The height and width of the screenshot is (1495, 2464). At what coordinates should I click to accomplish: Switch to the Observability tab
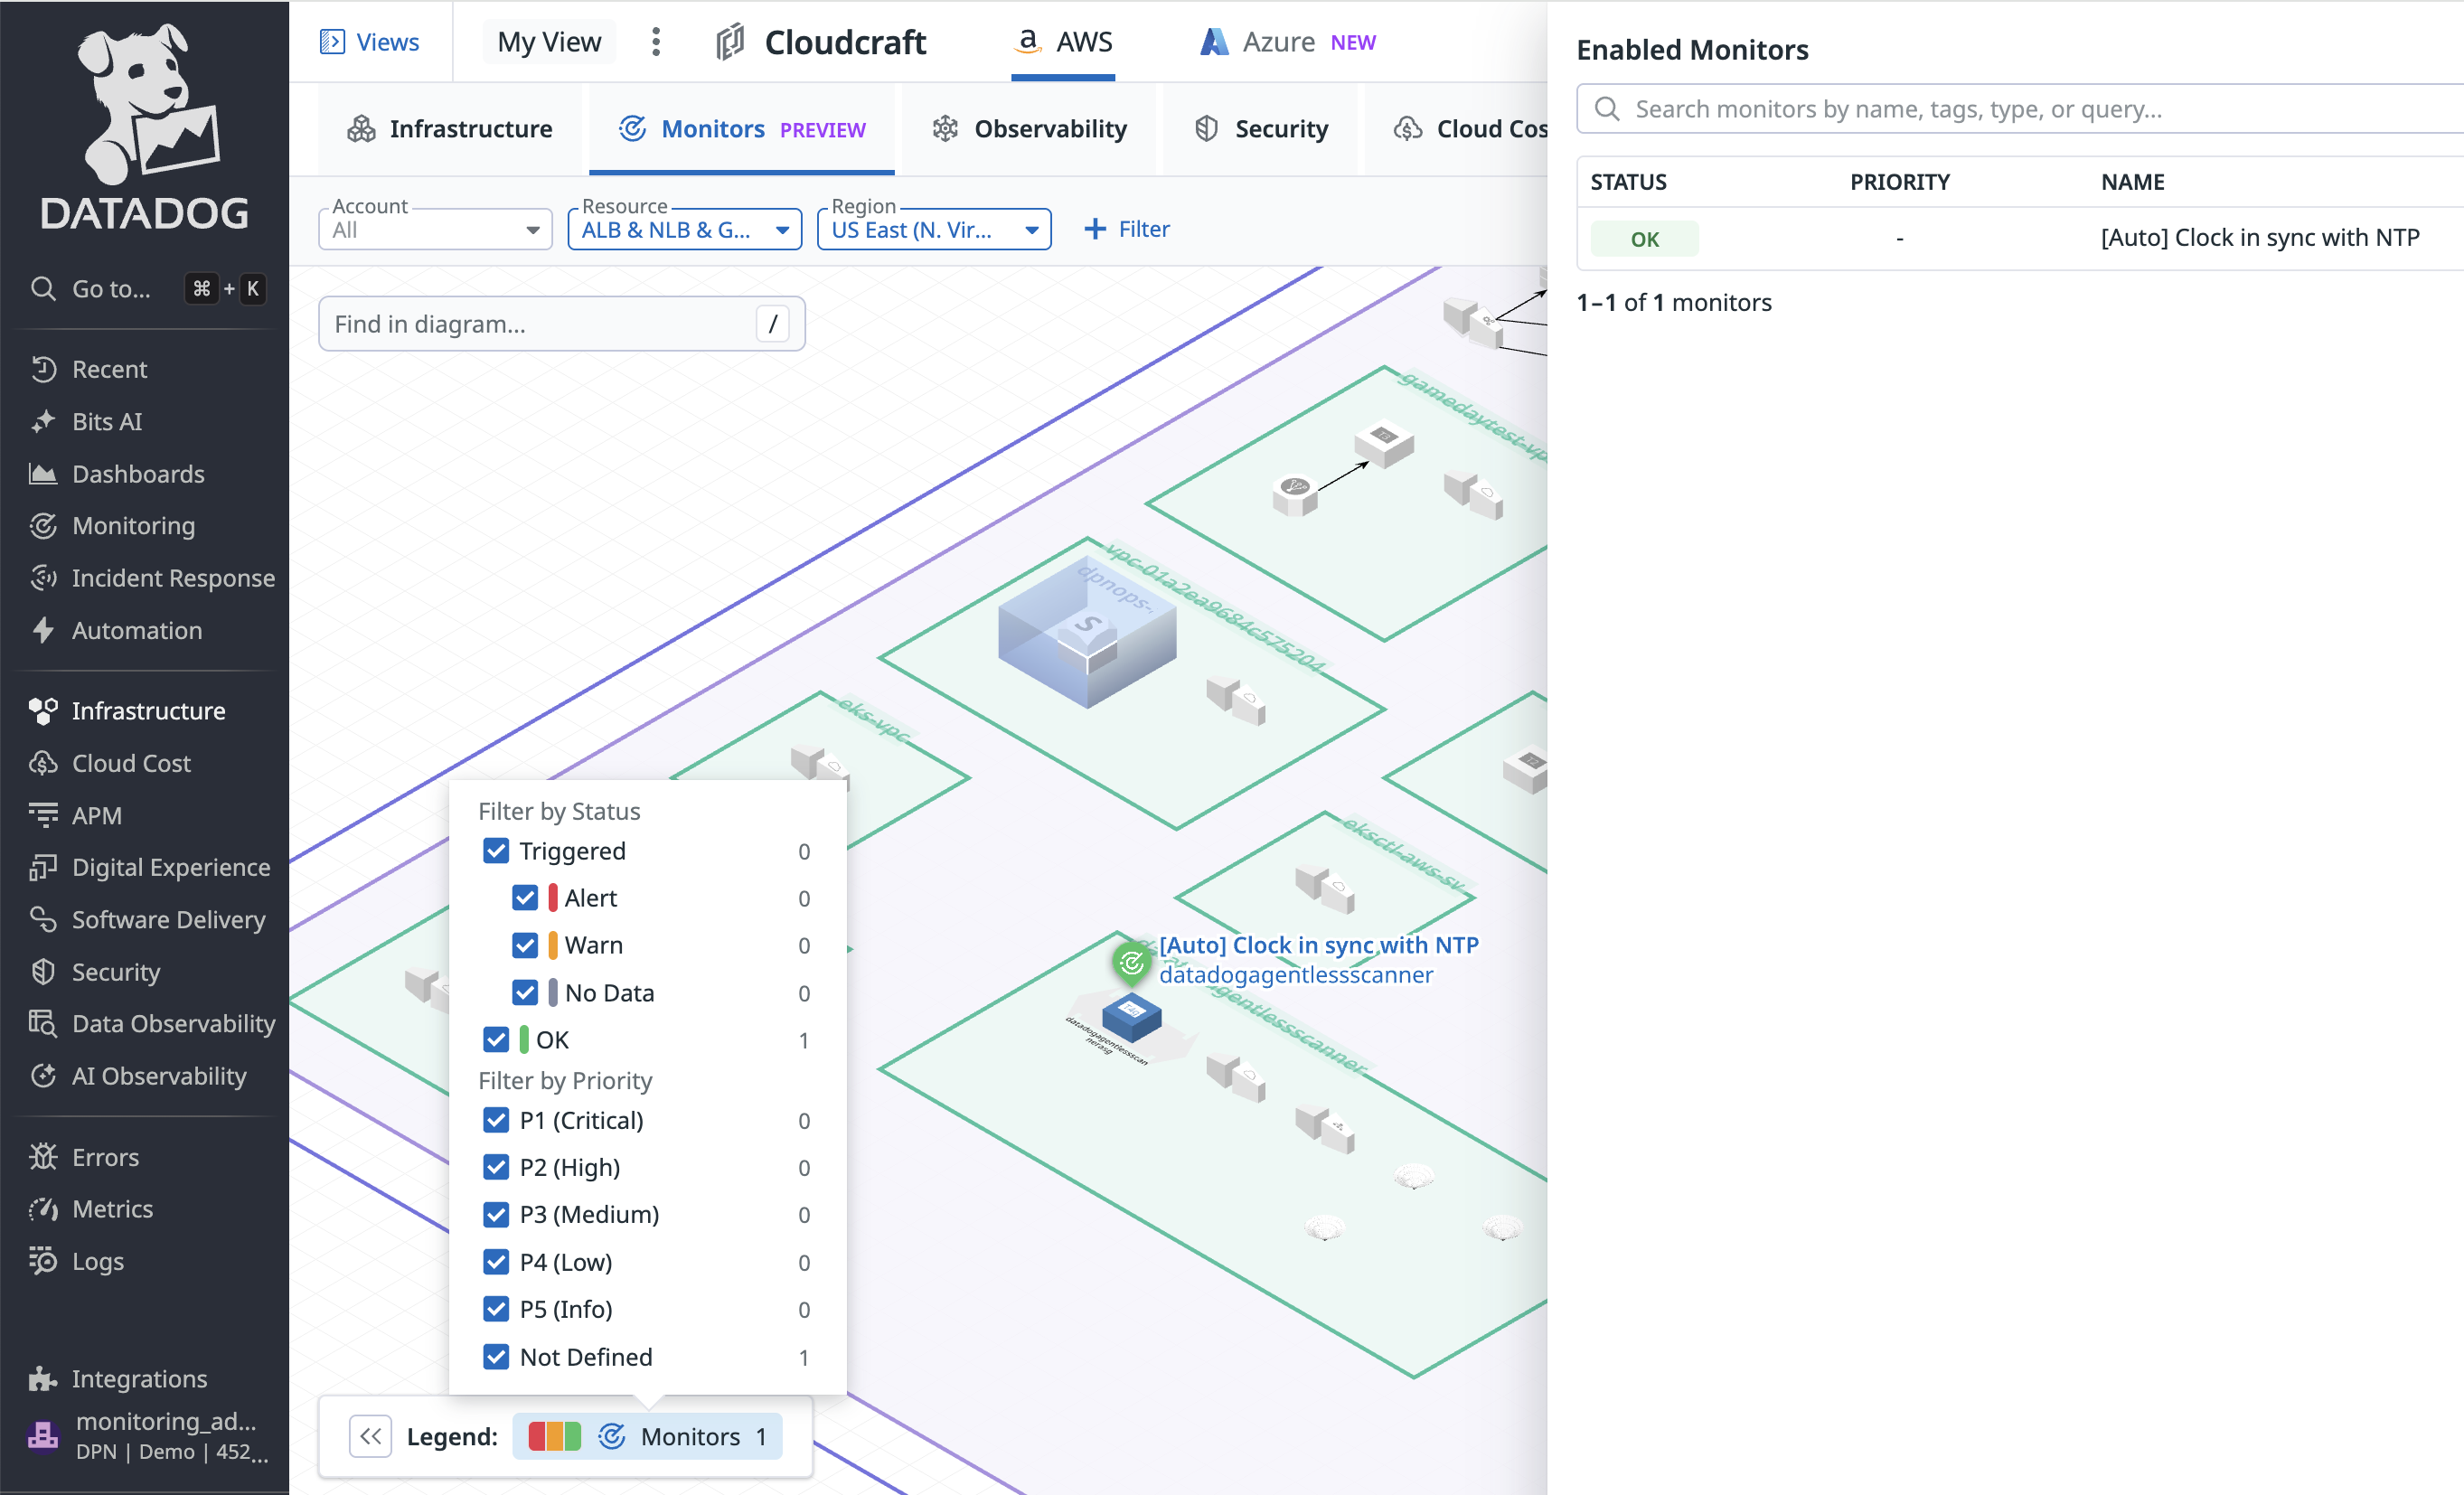pyautogui.click(x=1030, y=129)
